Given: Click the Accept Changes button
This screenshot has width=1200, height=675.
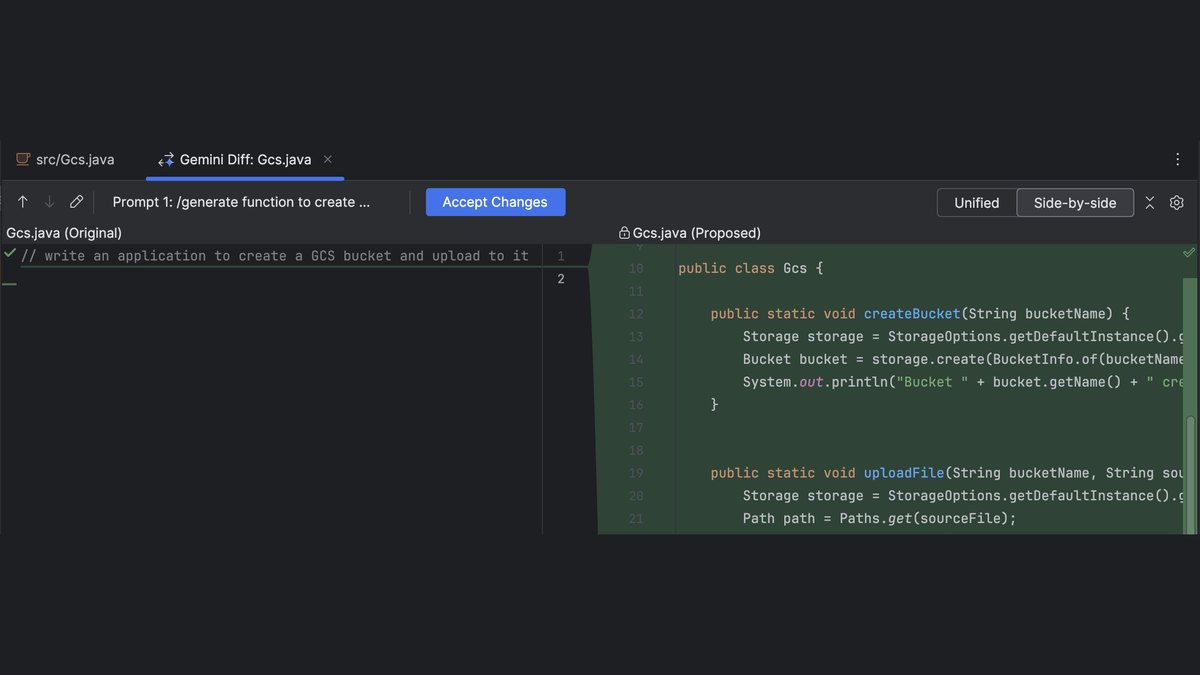Looking at the screenshot, I should coord(495,202).
